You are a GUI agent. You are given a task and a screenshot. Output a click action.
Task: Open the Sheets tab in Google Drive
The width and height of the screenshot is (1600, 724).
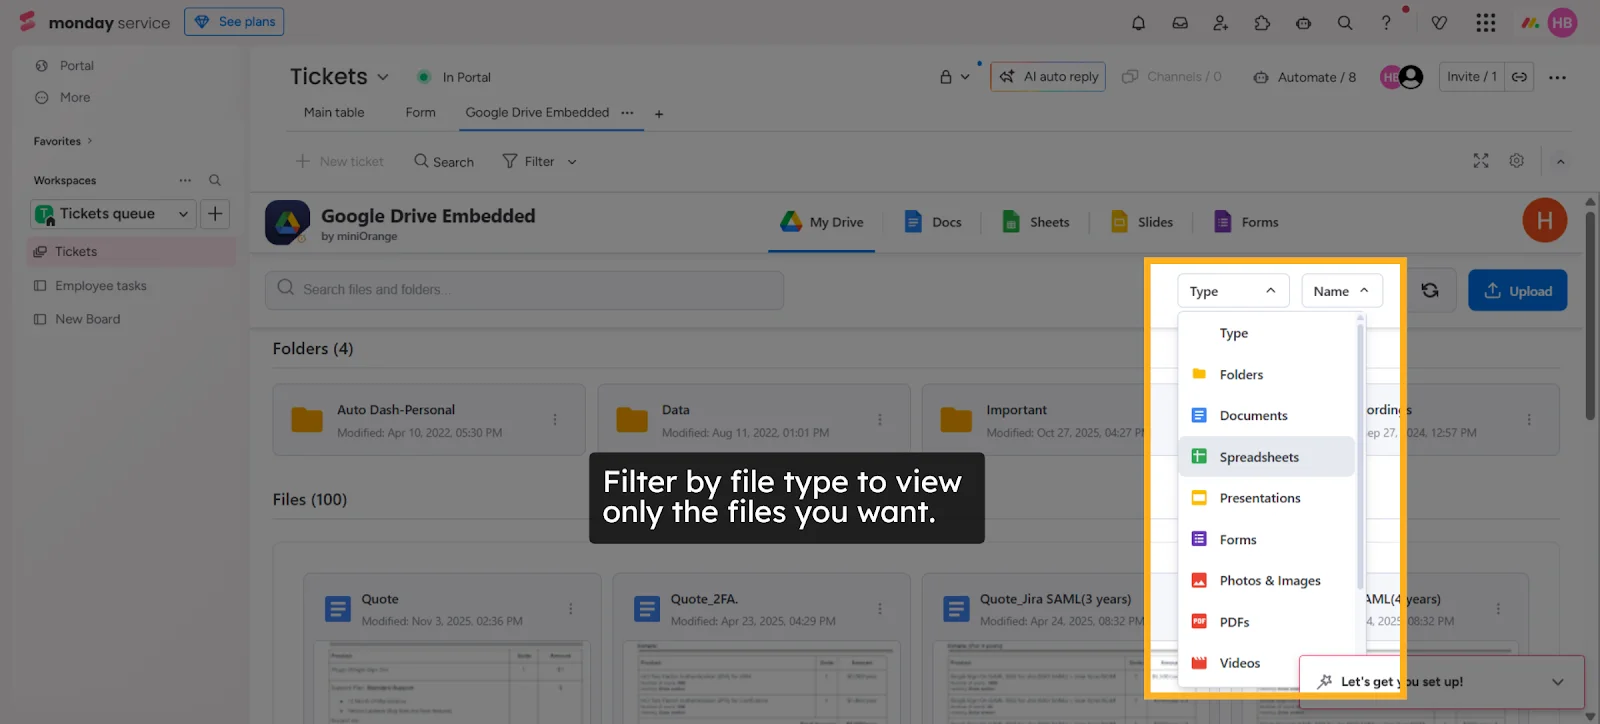point(1037,222)
